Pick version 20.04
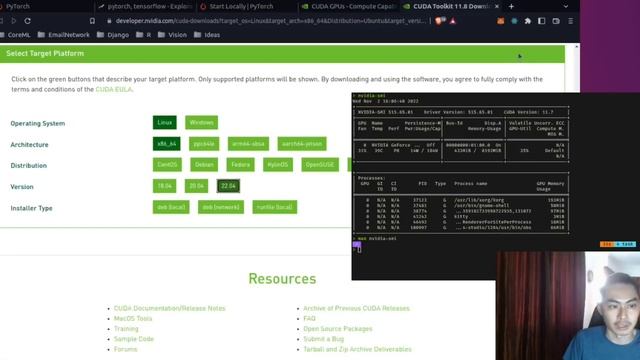The width and height of the screenshot is (640, 360). pos(196,186)
